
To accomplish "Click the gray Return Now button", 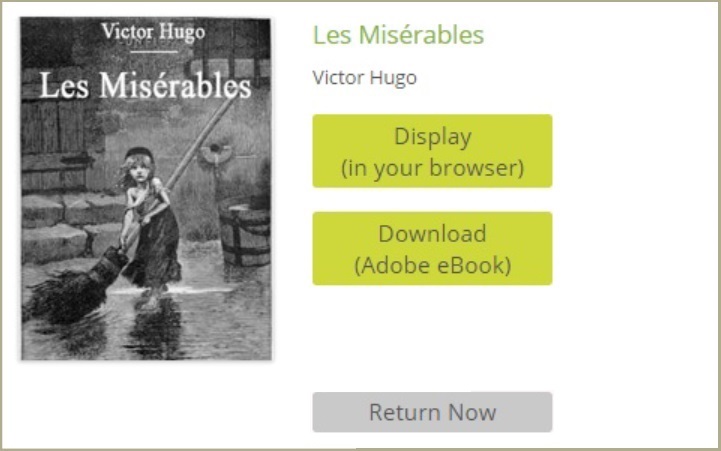I will [x=432, y=412].
